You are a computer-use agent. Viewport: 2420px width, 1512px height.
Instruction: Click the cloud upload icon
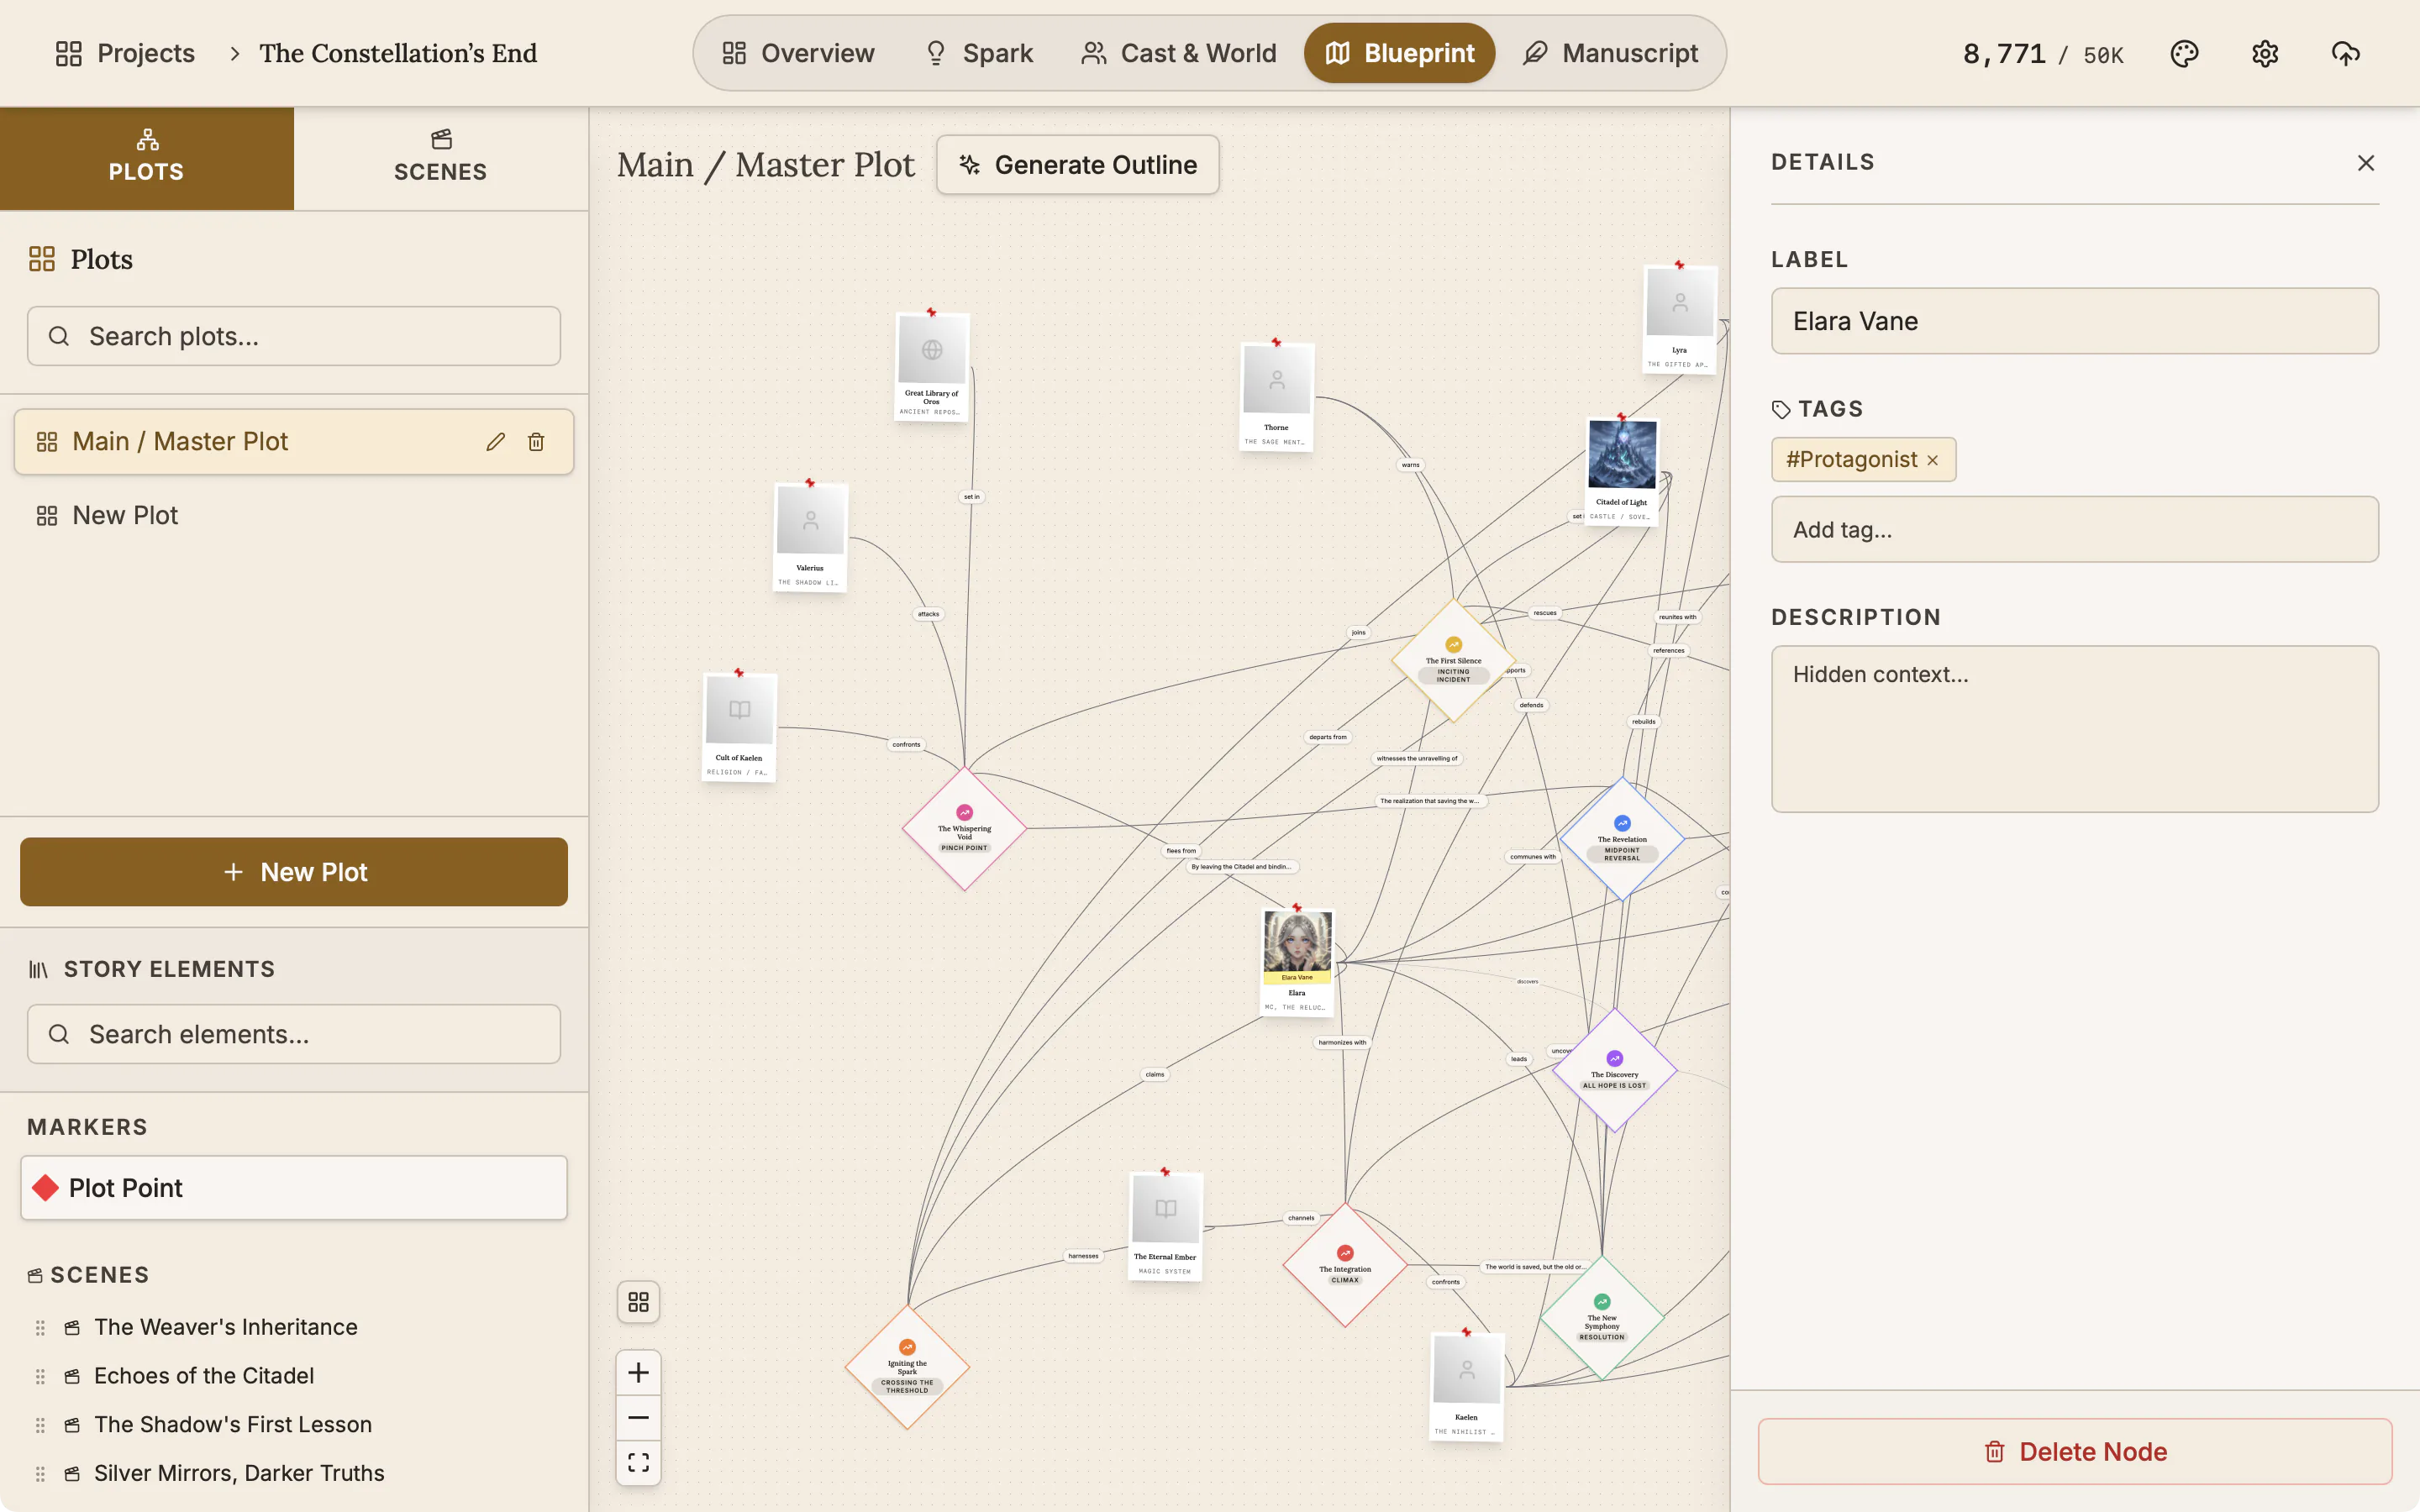2345,53
